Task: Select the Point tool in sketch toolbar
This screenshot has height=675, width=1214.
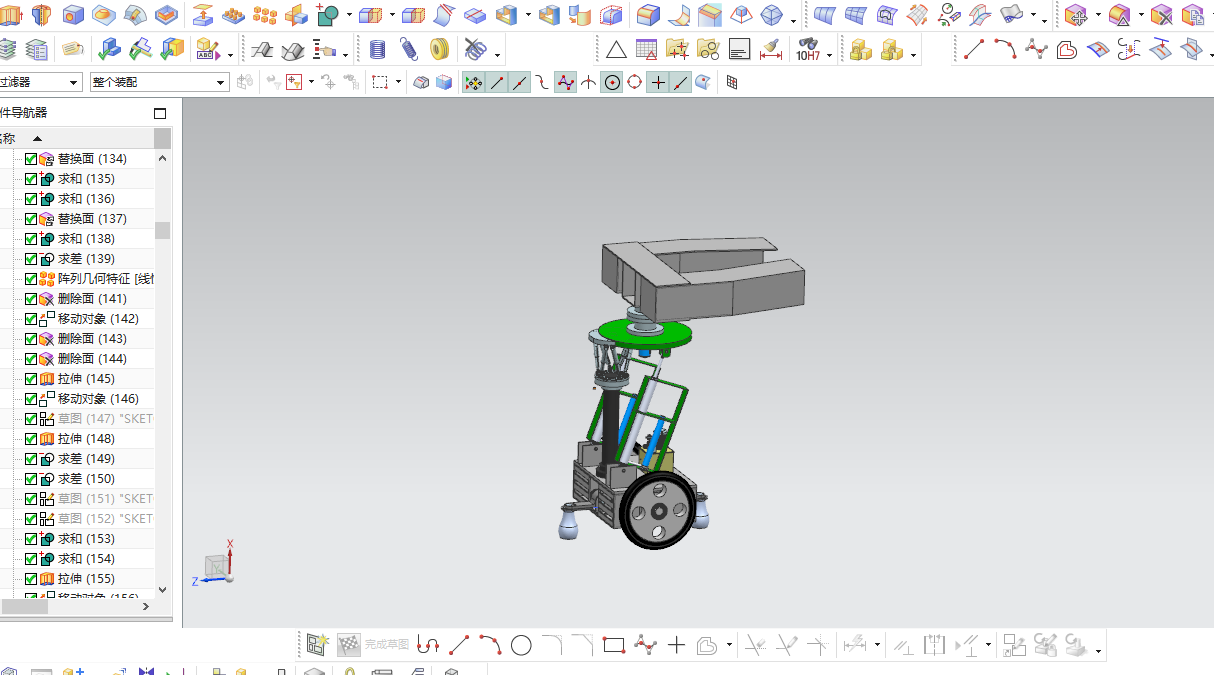Action: 676,645
